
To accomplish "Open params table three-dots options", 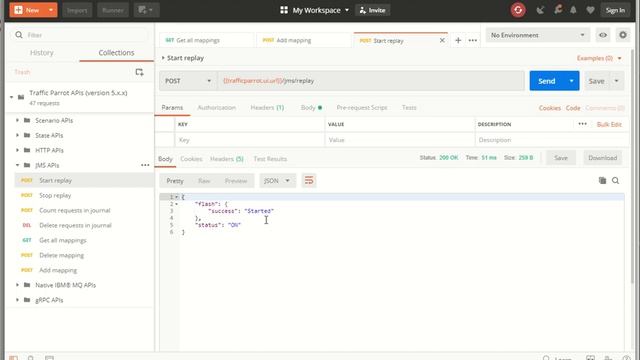I will pos(582,124).
